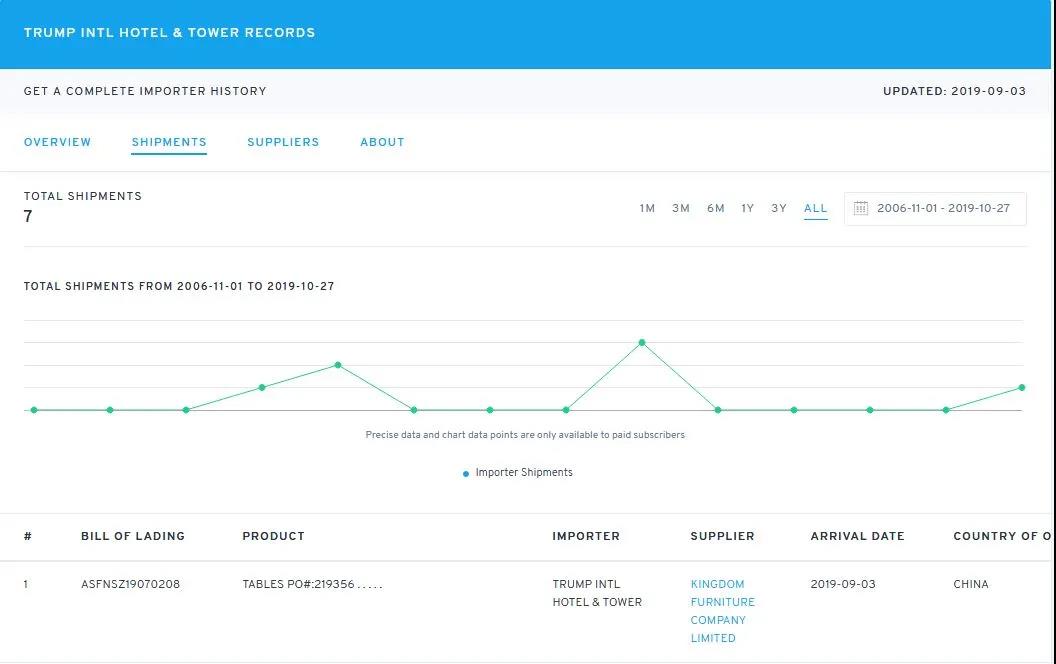Click row number 1 in shipments table
1056x664 pixels.
click(26, 584)
